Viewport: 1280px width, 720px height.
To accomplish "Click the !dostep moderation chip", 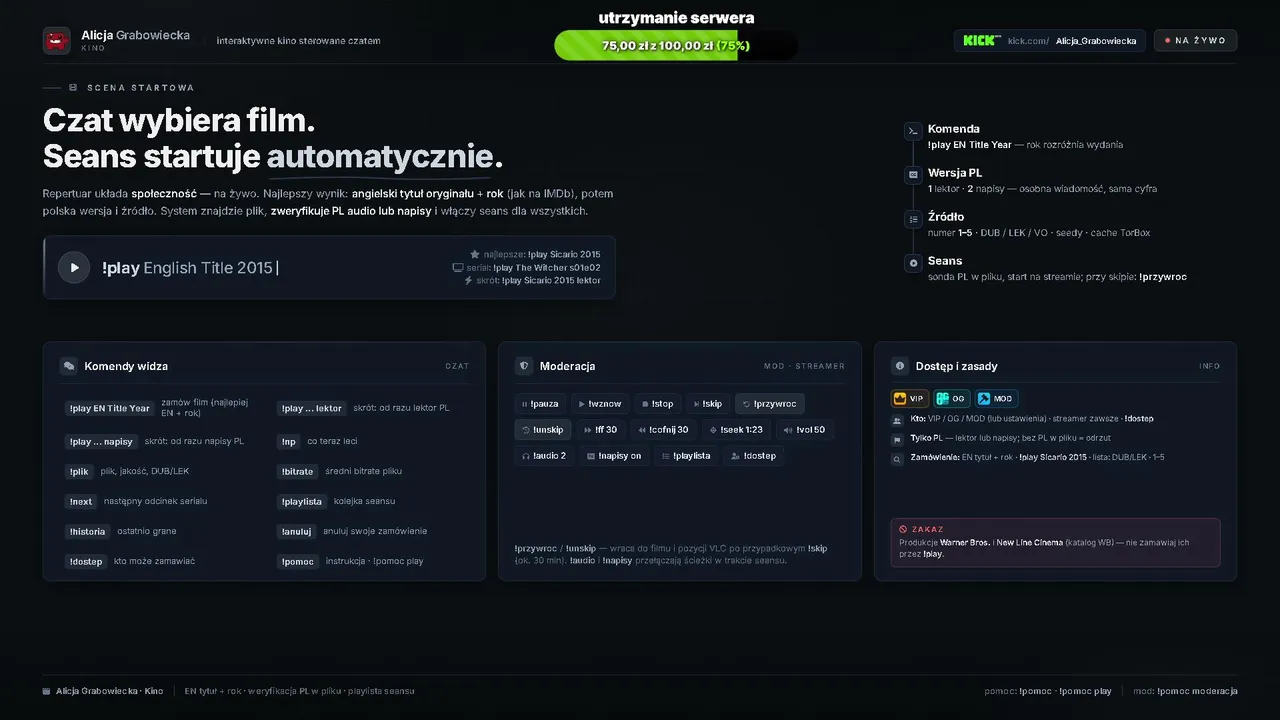I will pyautogui.click(x=753, y=455).
